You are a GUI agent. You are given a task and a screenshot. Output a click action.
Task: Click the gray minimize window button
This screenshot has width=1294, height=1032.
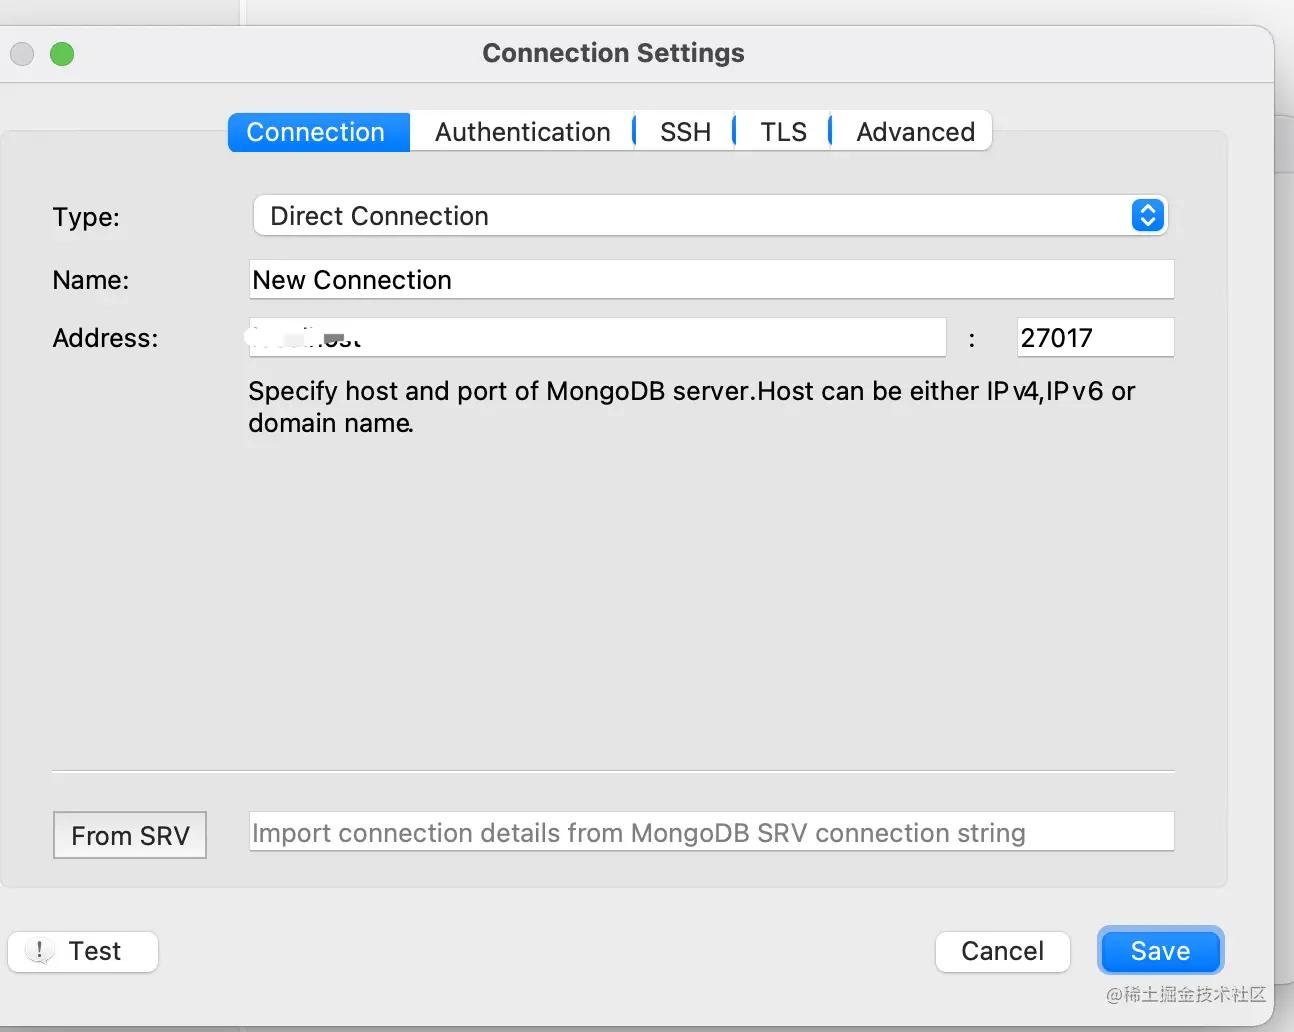(x=22, y=54)
